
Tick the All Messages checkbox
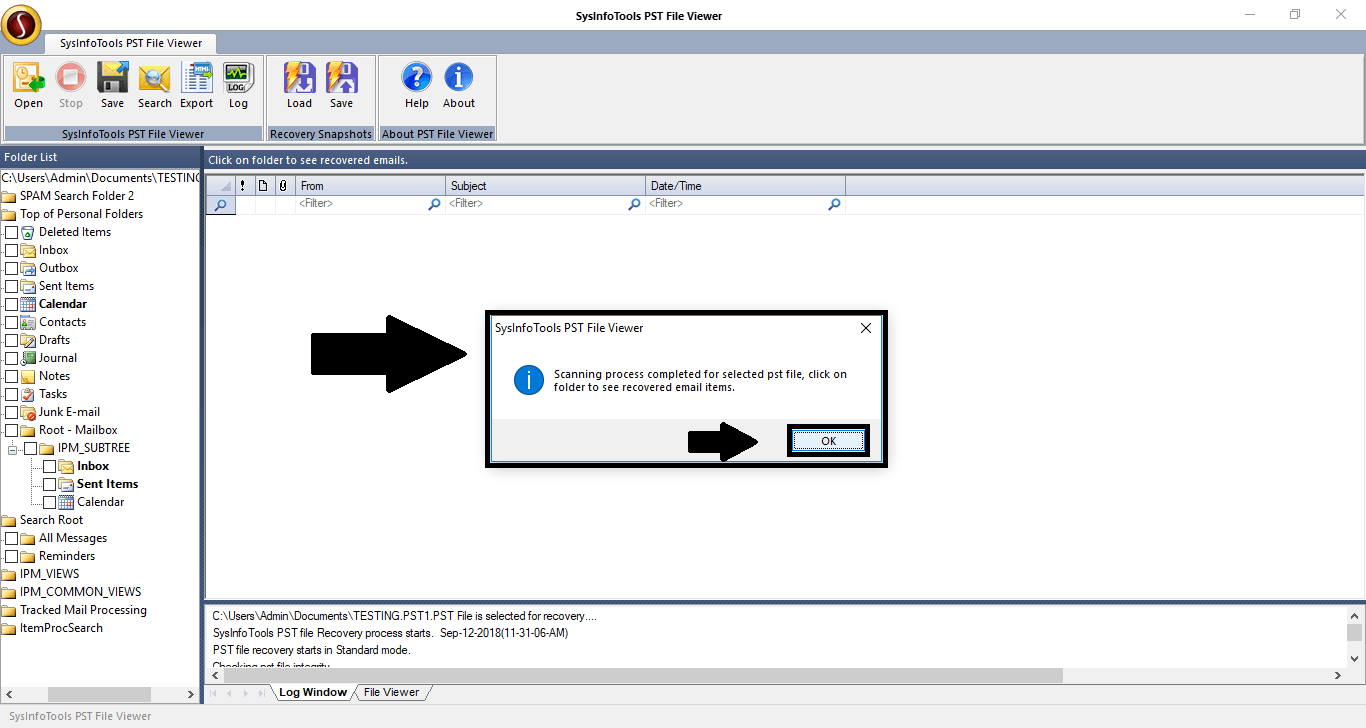pyautogui.click(x=12, y=539)
